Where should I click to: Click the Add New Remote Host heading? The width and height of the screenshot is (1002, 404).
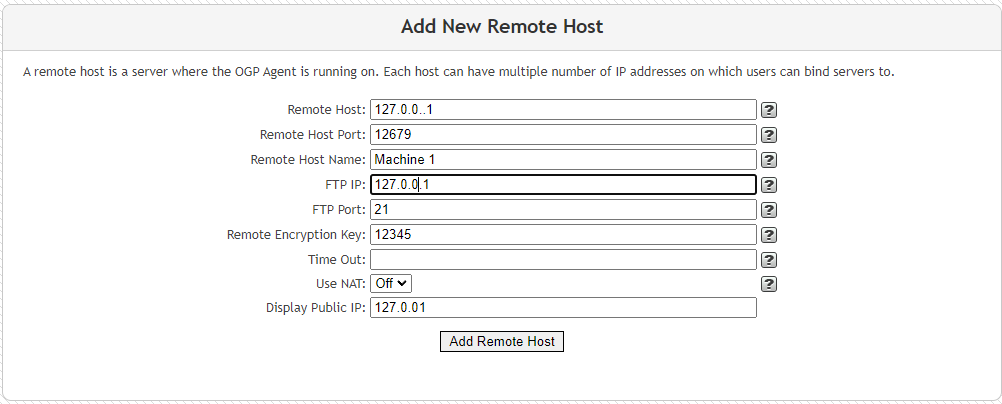point(502,27)
